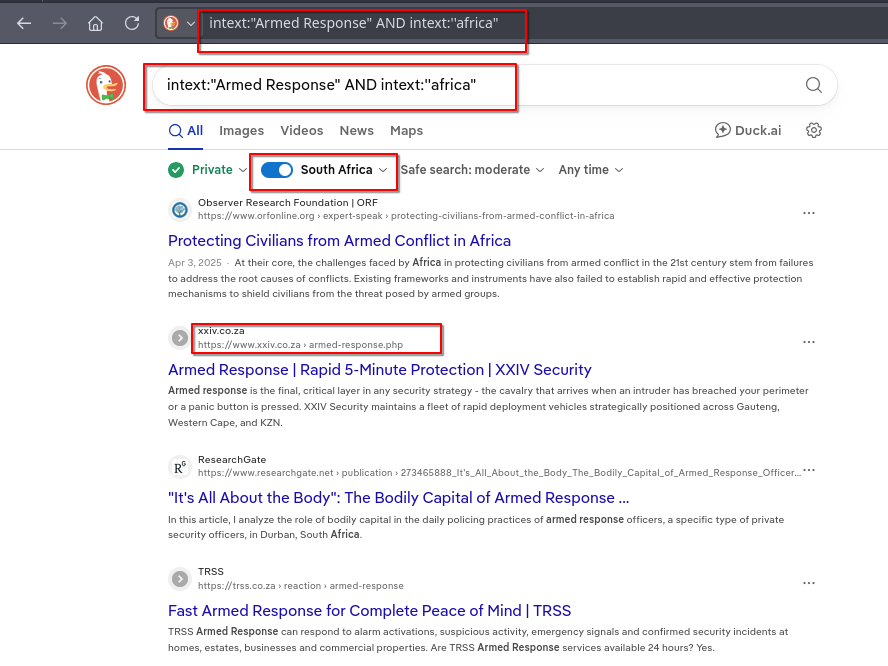Click the 'xxiv.co.za' site name text
The height and width of the screenshot is (666, 888).
[221, 331]
